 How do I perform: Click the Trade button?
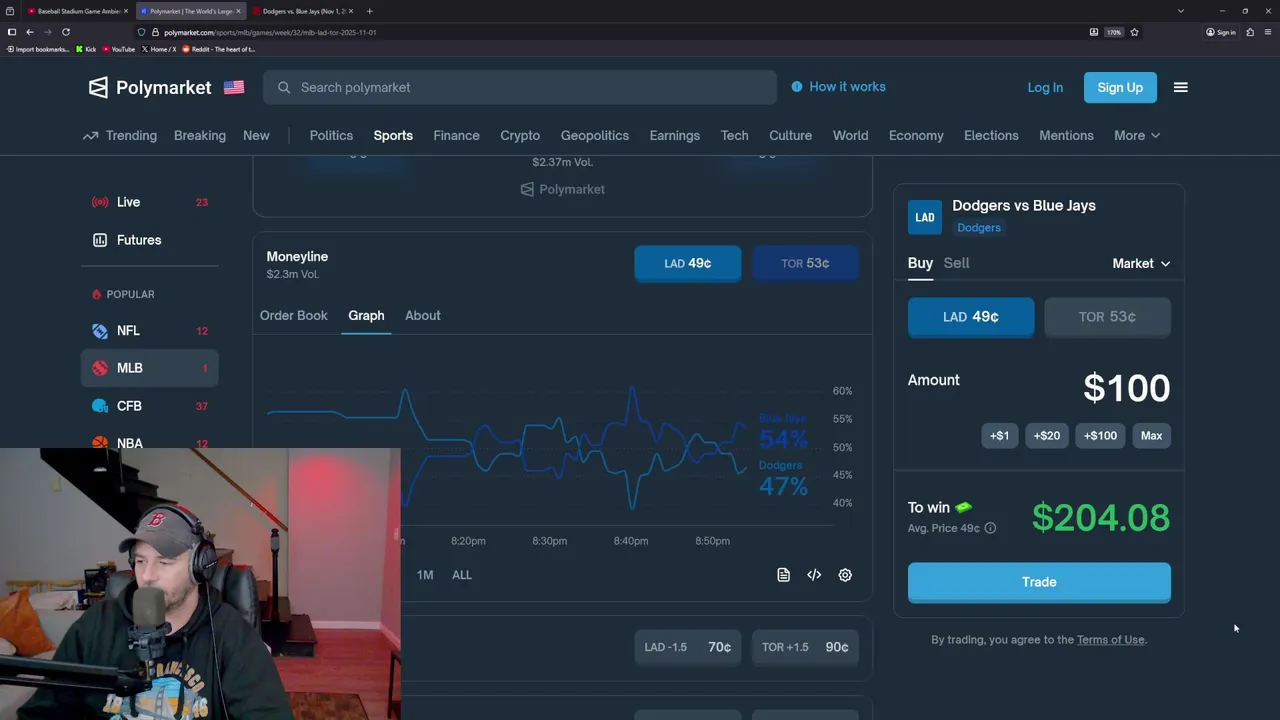[1039, 582]
